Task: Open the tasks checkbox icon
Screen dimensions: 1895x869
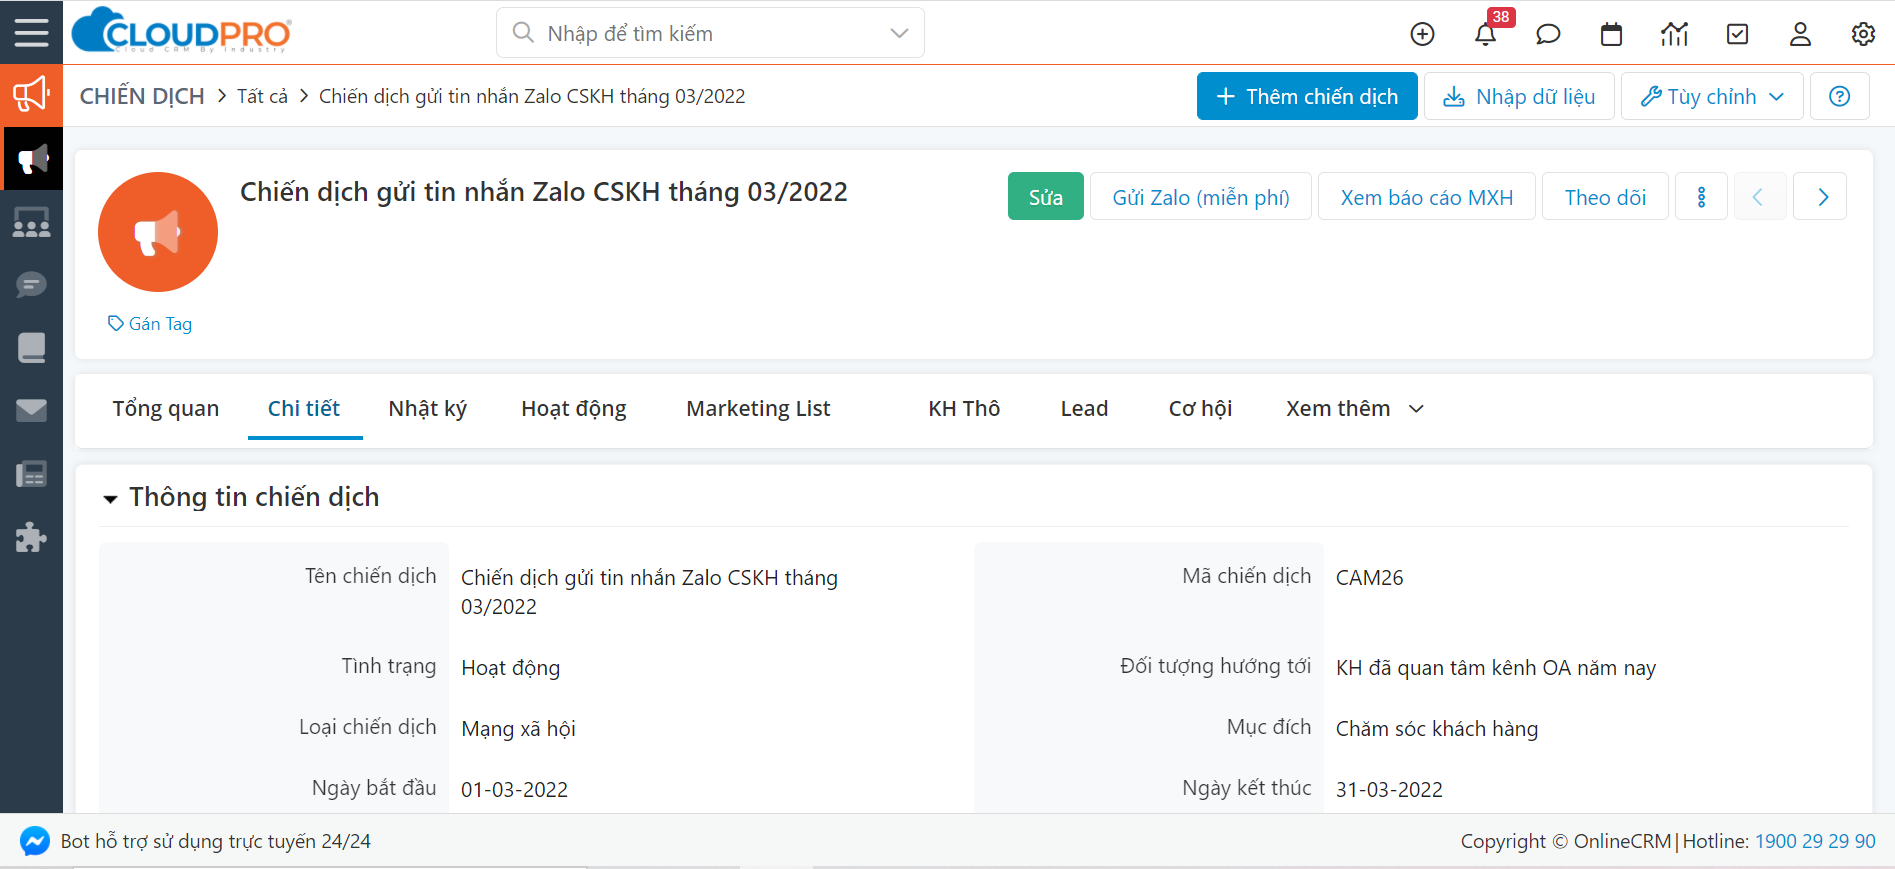Action: coord(1738,34)
